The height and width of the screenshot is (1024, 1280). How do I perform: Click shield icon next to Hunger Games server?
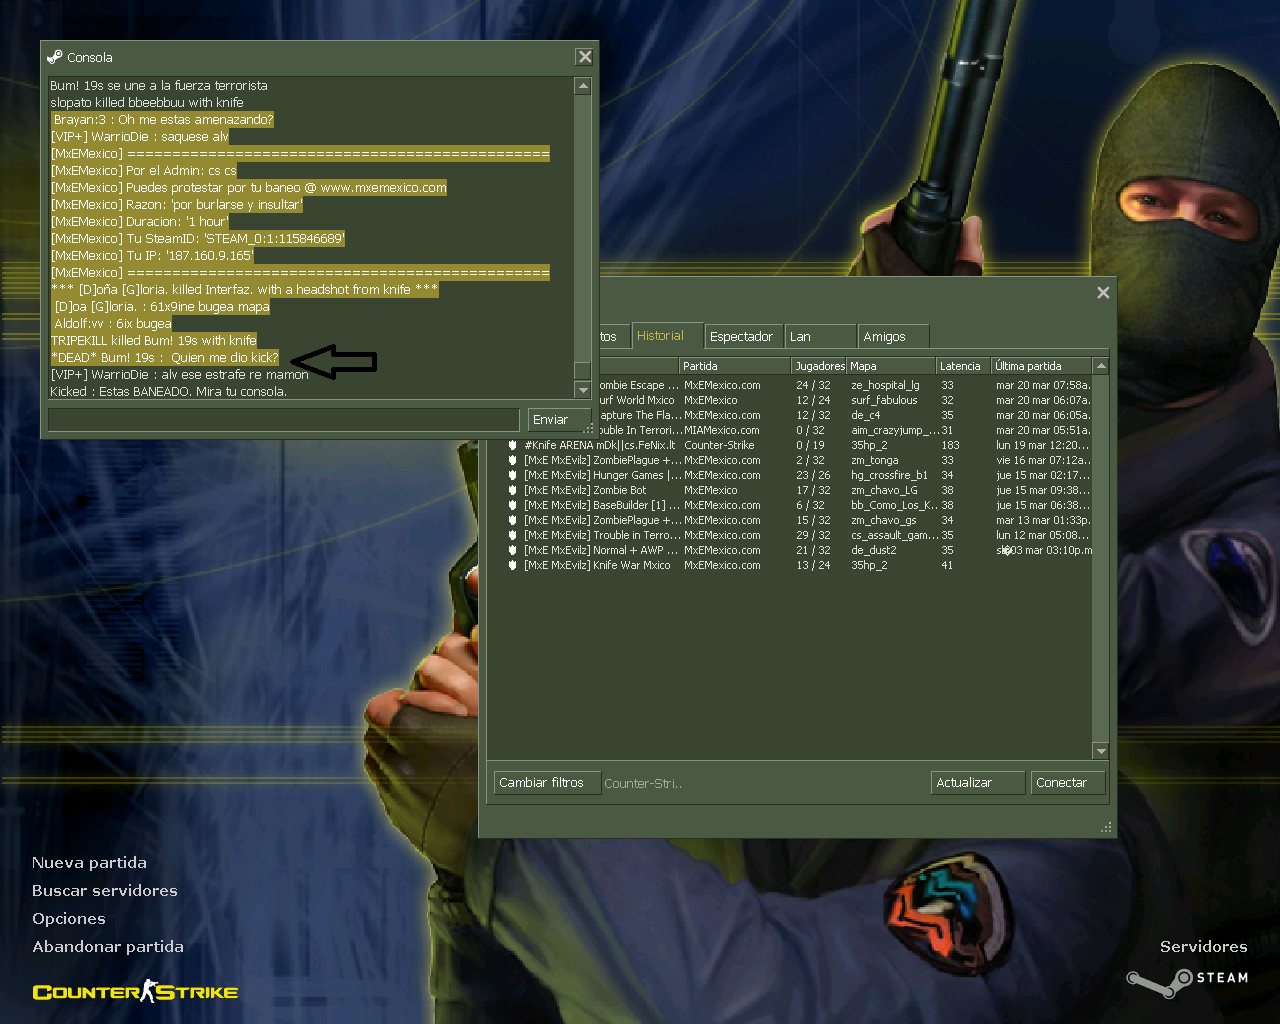point(512,475)
